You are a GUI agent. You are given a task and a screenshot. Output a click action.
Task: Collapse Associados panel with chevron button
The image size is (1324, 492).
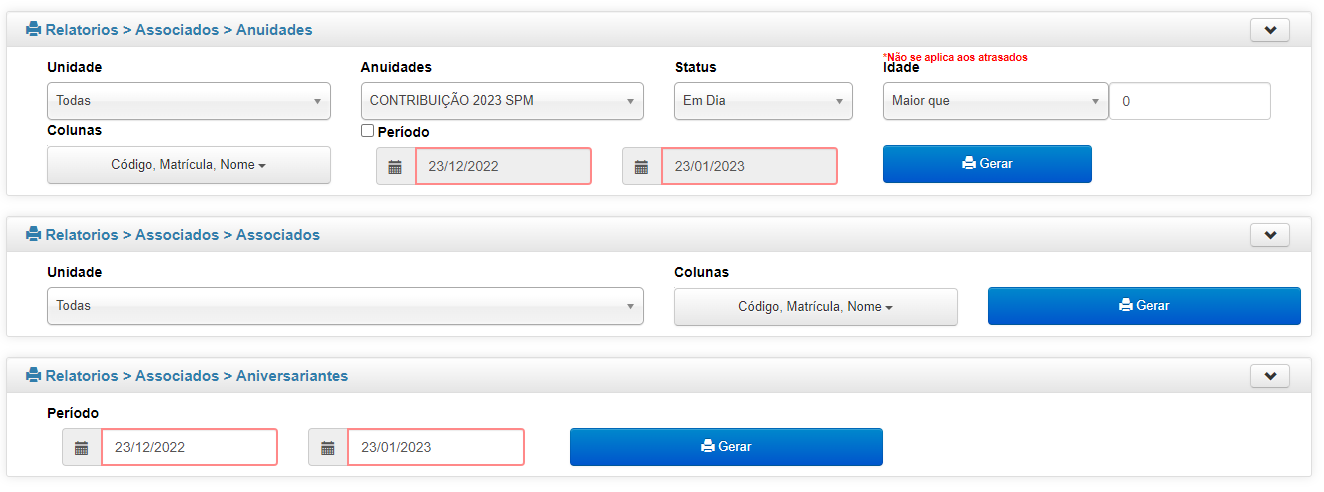click(x=1270, y=235)
